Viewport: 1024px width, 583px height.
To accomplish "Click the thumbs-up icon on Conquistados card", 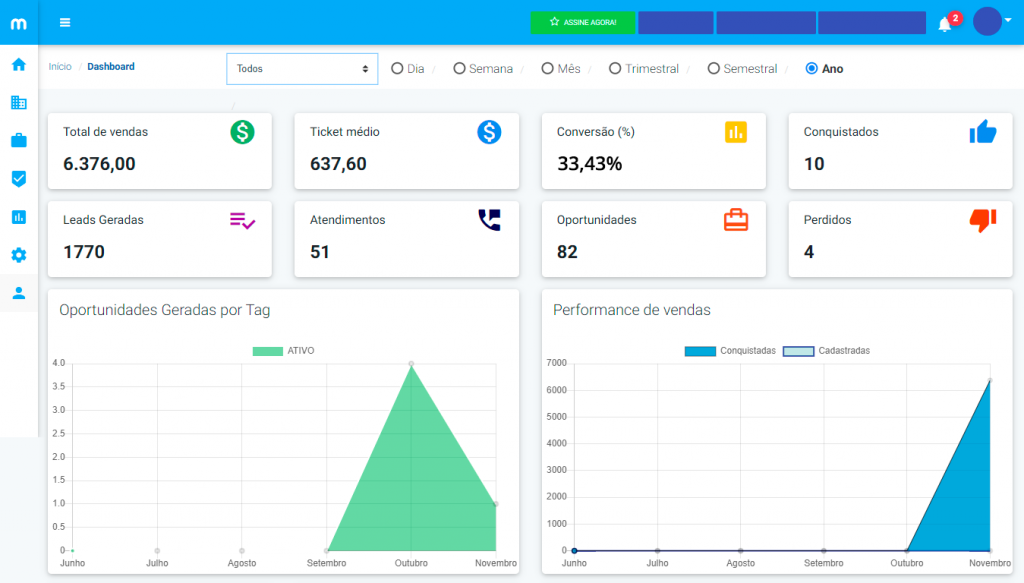I will [982, 131].
